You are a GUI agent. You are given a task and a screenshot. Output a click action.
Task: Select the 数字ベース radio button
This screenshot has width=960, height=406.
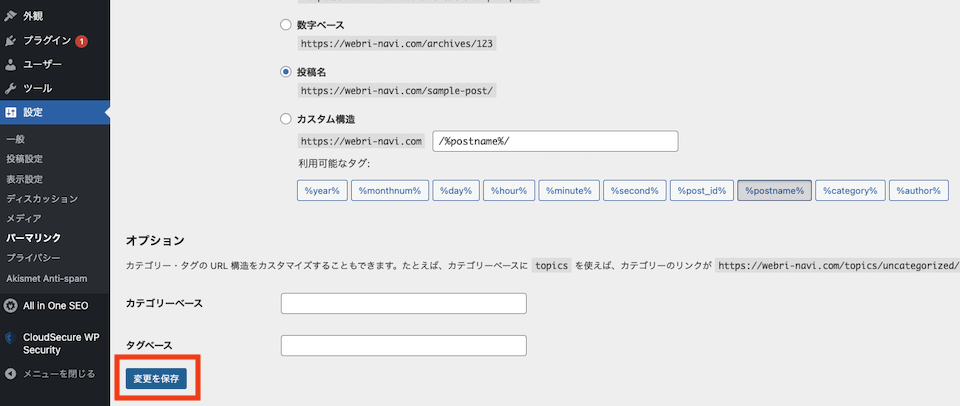pos(285,25)
